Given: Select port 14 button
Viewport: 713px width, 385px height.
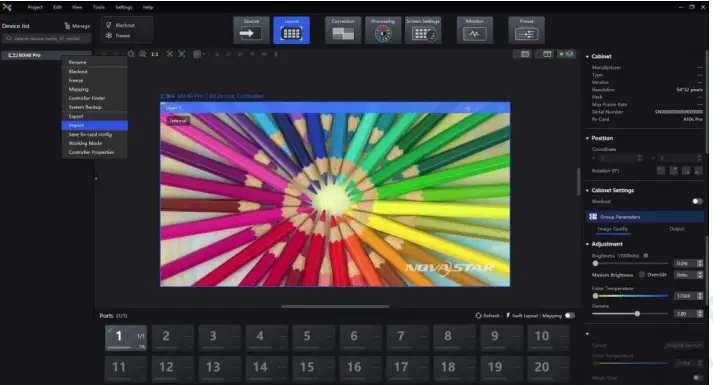Looking at the screenshot, I should [x=267, y=368].
